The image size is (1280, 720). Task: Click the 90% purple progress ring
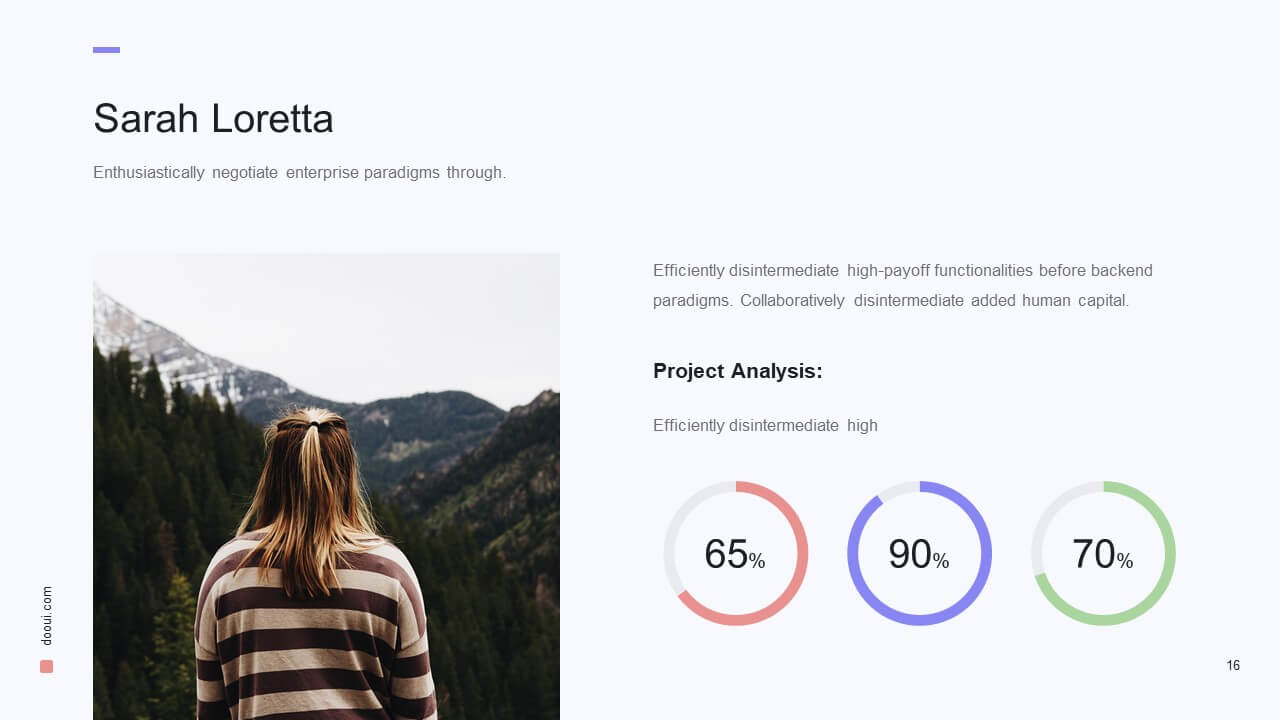click(920, 553)
